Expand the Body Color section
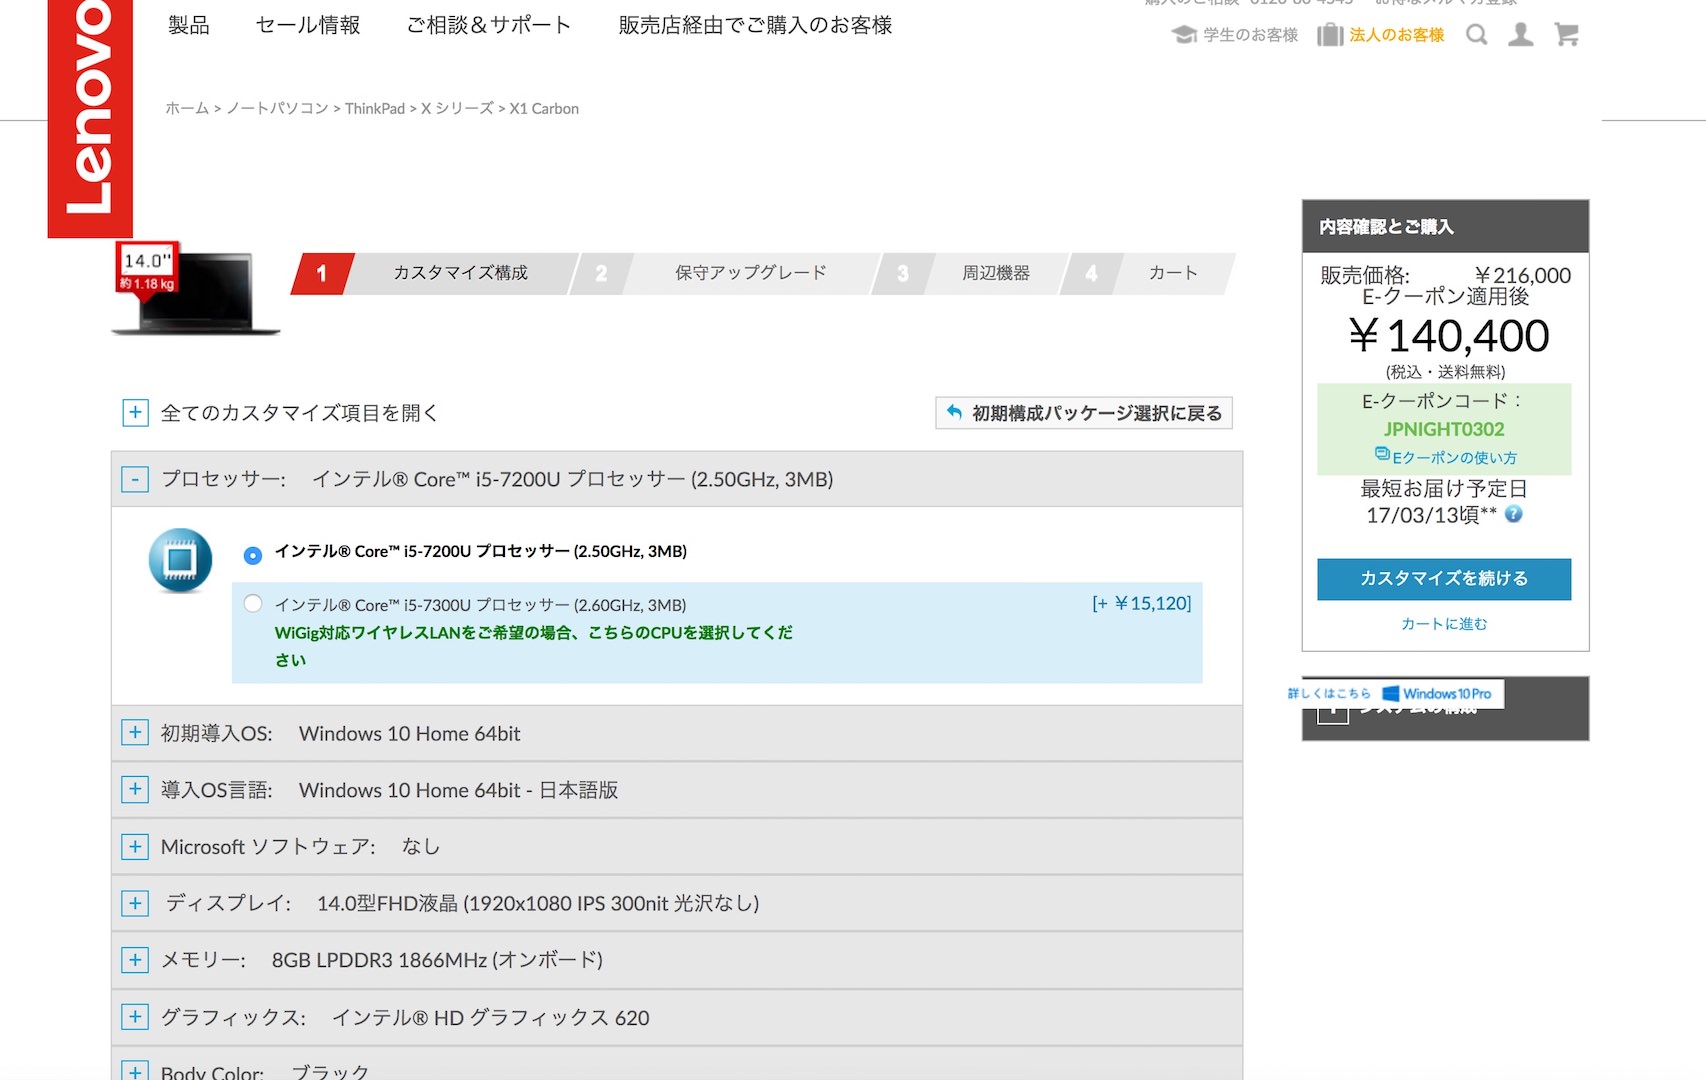The height and width of the screenshot is (1080, 1706). tap(135, 1070)
